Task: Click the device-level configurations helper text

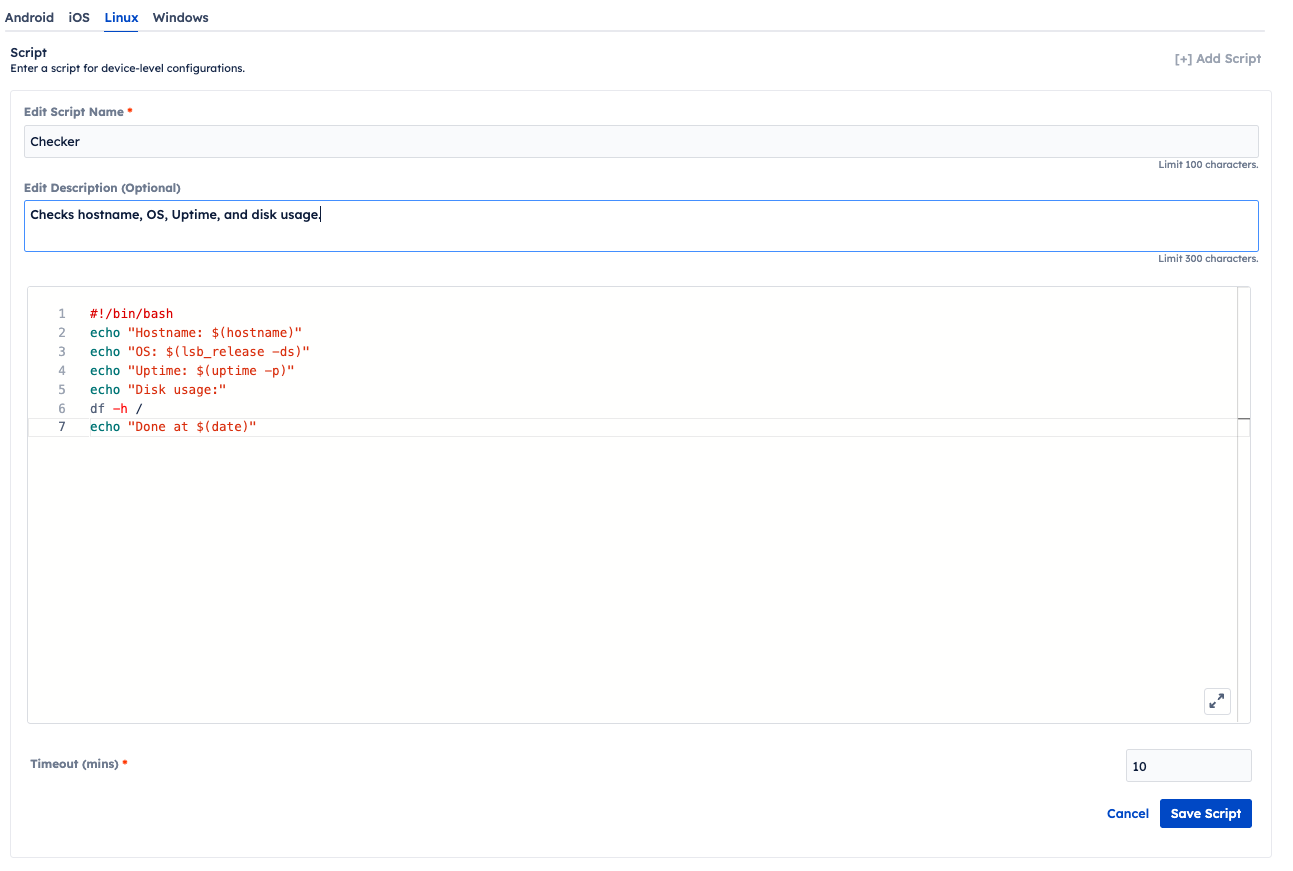Action: tap(128, 69)
